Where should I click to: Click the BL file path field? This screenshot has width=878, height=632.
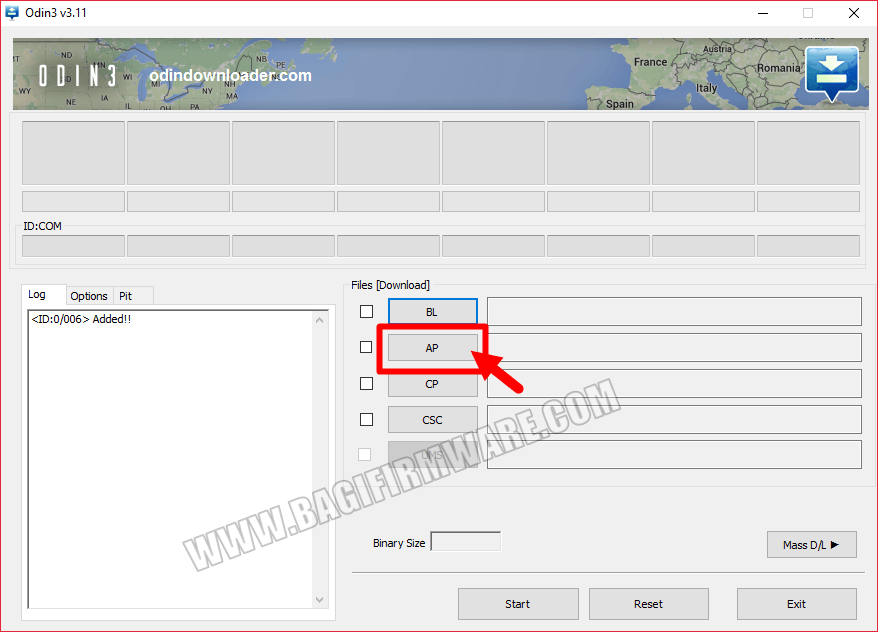pyautogui.click(x=674, y=312)
